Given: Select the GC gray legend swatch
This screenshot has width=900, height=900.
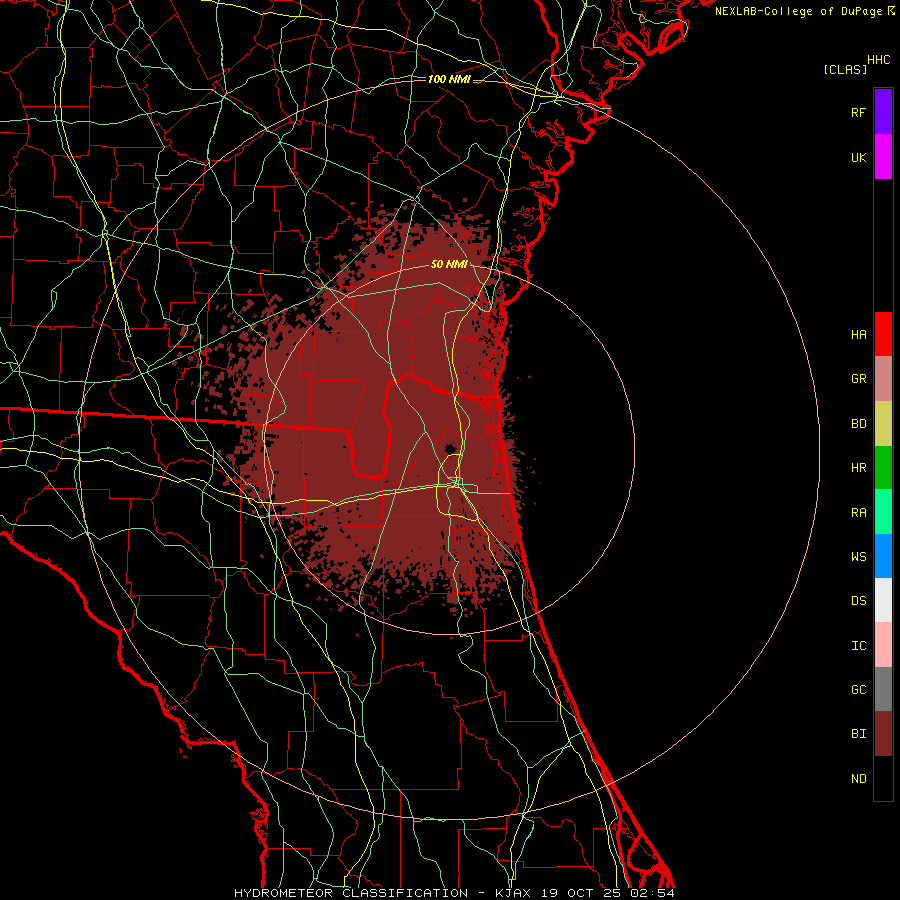Looking at the screenshot, I should 883,689.
